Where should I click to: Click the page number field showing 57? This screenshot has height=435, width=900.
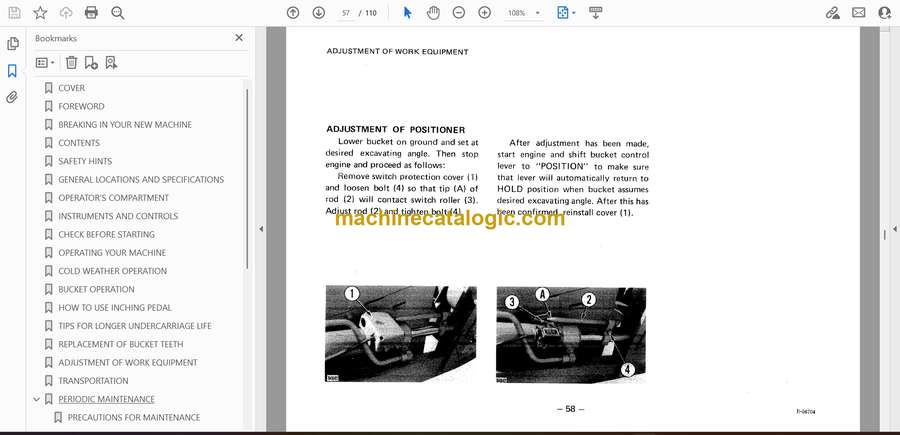tap(346, 13)
